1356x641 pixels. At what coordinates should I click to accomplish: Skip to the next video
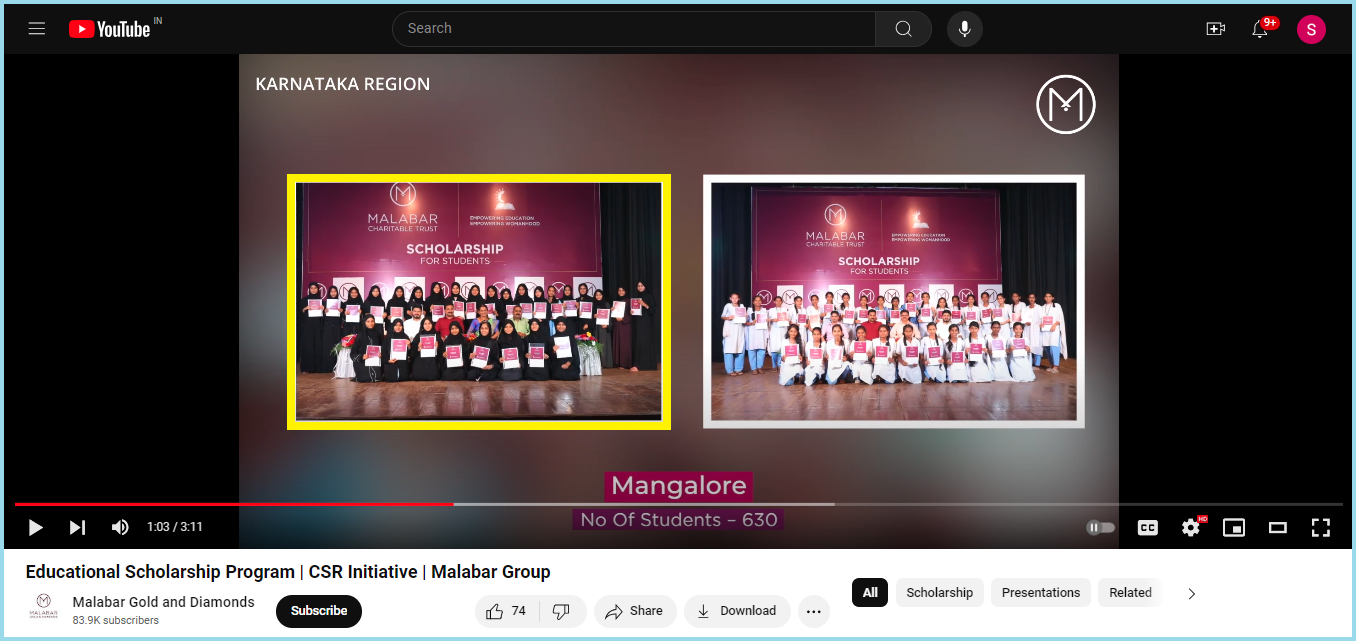click(x=77, y=527)
